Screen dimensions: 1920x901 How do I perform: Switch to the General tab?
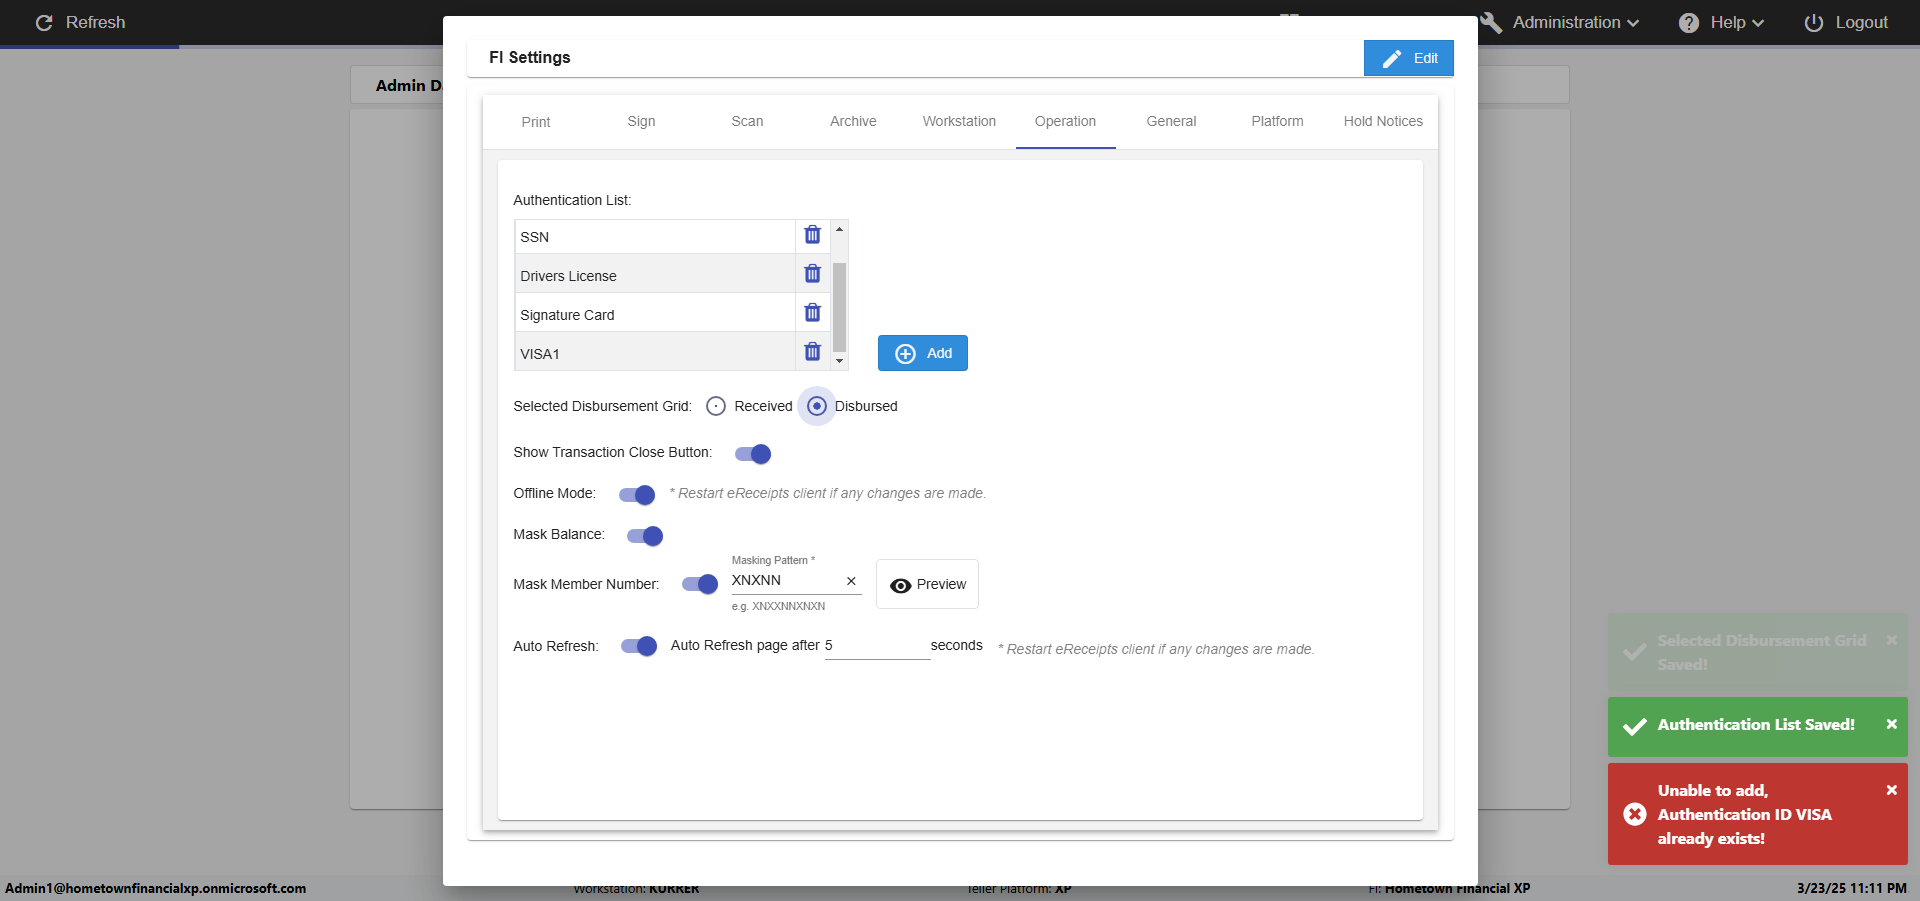coord(1171,121)
